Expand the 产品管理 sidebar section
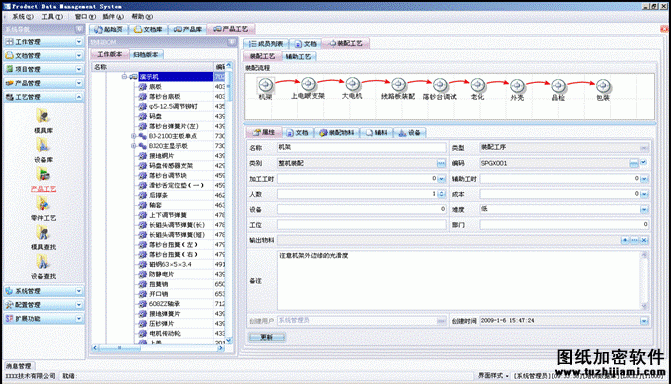This screenshot has height=384, width=671. click(x=79, y=83)
